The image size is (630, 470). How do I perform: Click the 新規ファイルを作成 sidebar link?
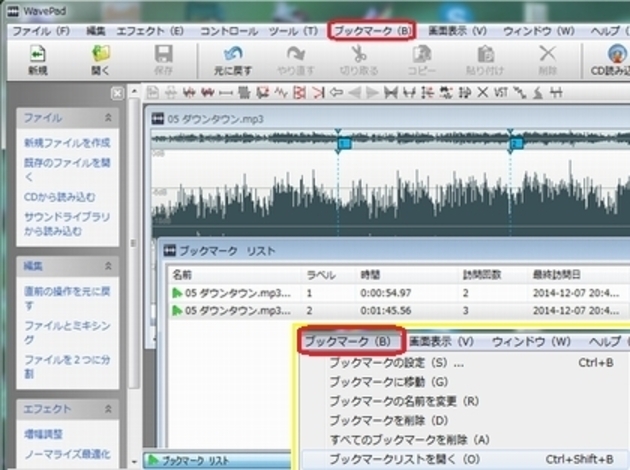point(67,143)
